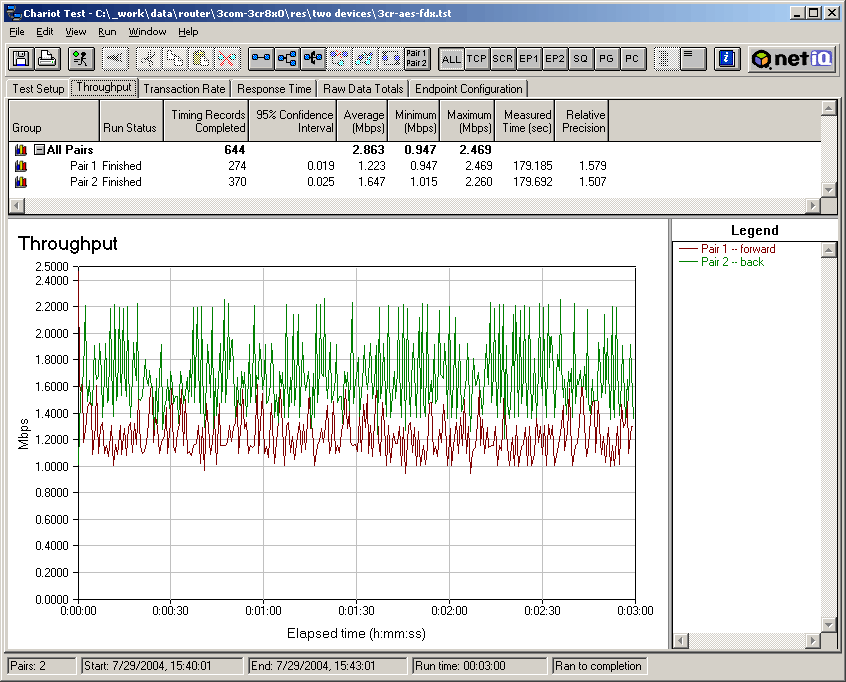
Task: Click the Timing Records Completed column header
Action: point(206,121)
